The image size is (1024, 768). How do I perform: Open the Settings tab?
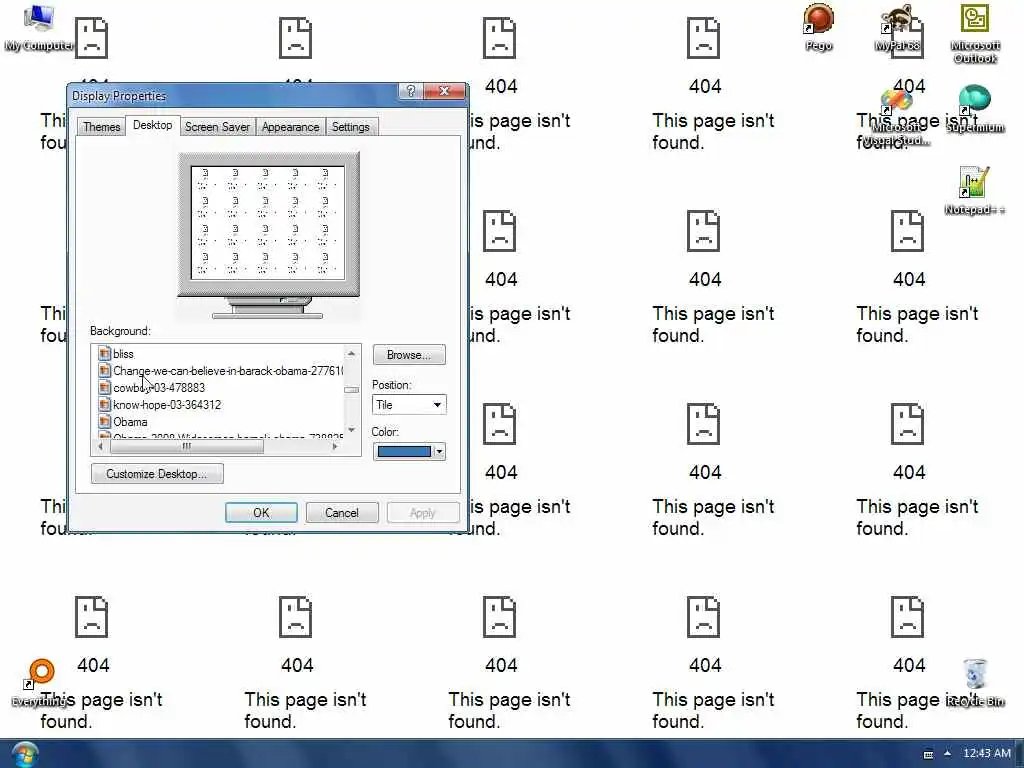pos(351,127)
